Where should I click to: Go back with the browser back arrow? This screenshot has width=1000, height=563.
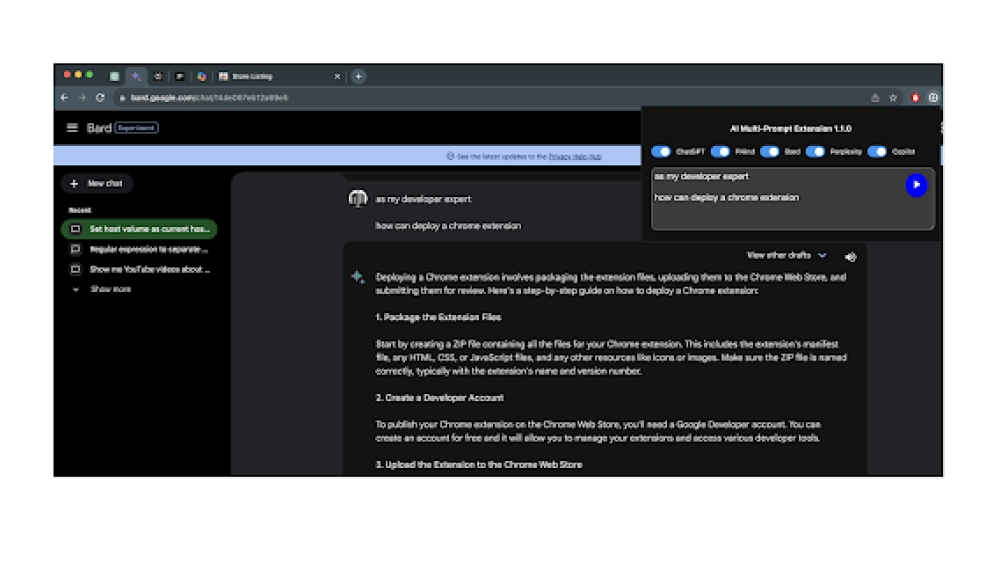64,98
